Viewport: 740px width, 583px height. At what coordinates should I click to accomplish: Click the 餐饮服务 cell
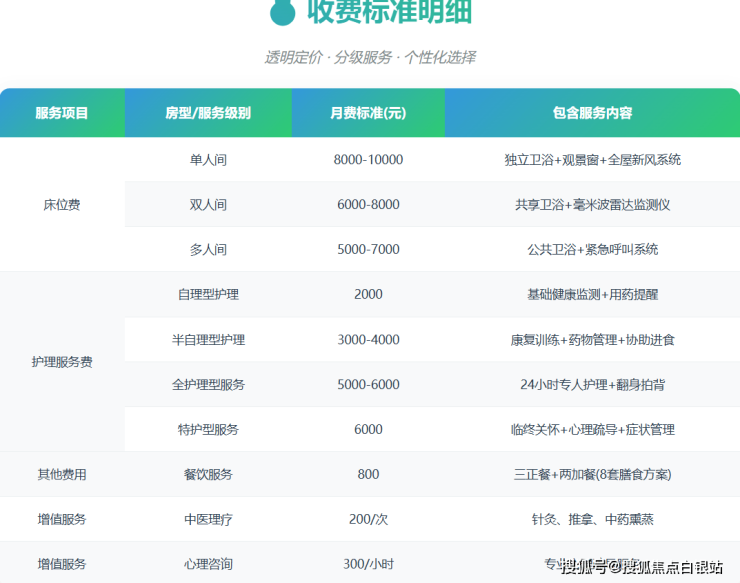point(208,475)
